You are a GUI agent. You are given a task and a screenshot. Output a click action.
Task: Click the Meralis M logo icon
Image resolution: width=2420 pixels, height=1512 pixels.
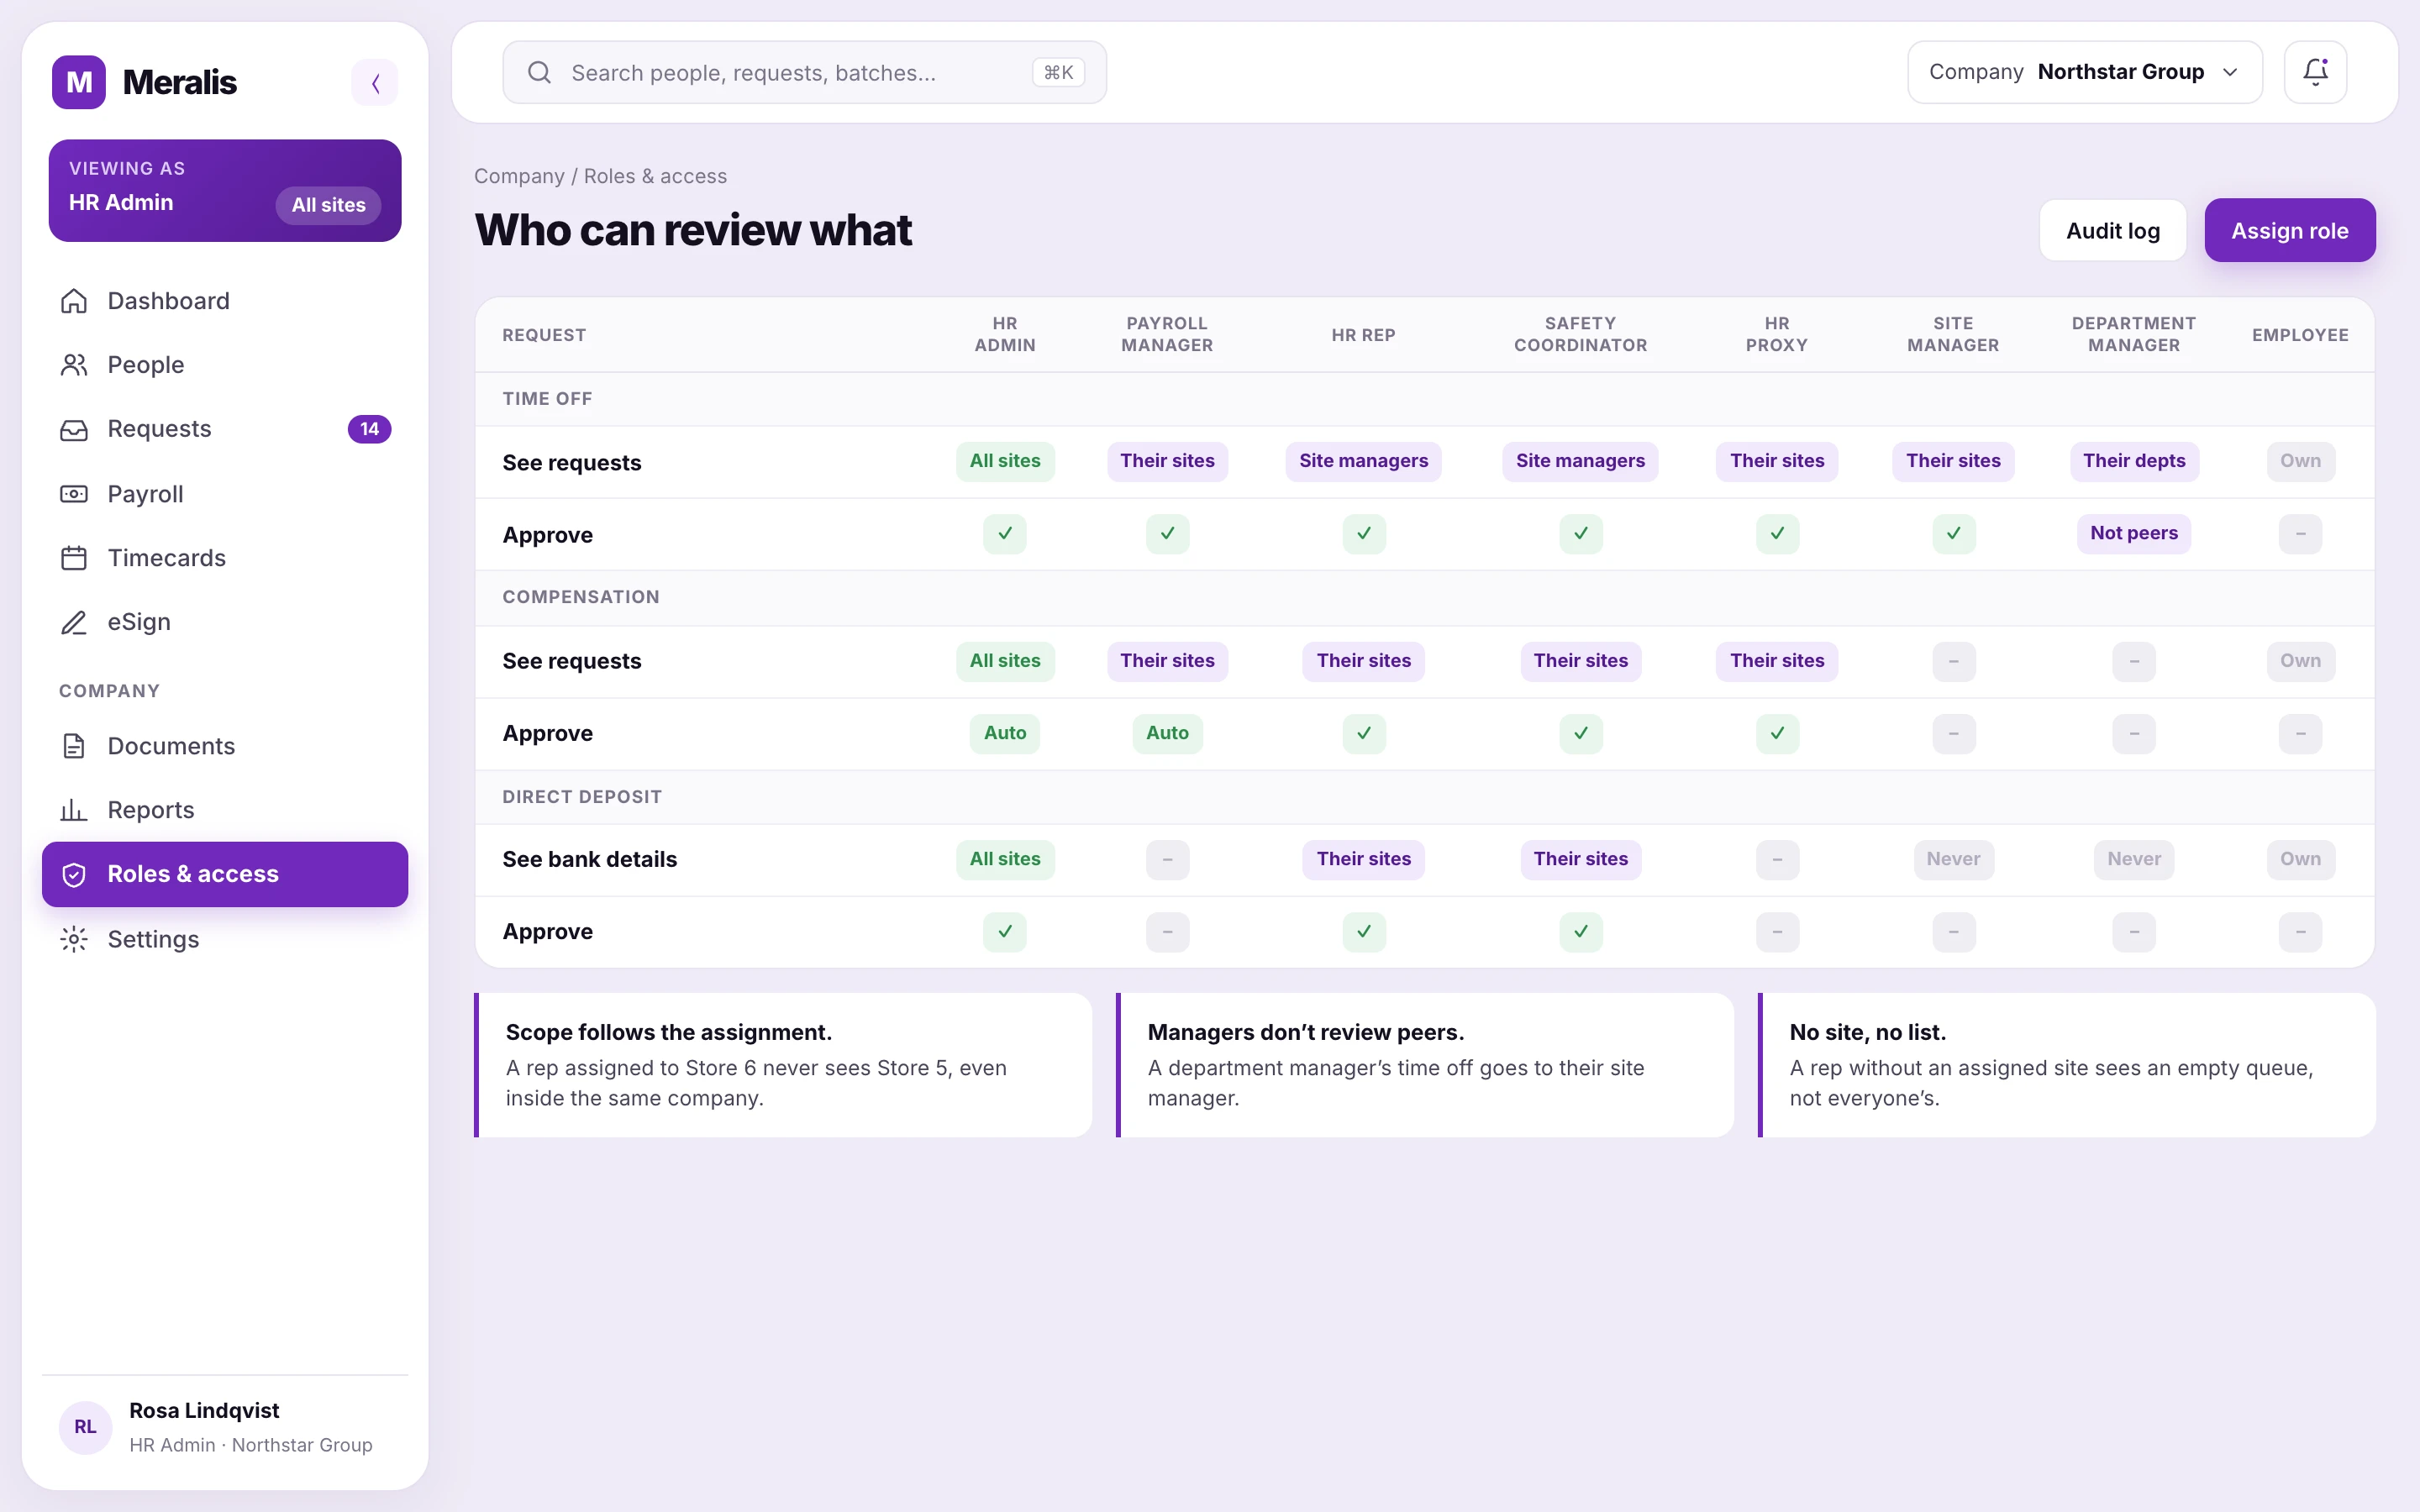[x=79, y=82]
